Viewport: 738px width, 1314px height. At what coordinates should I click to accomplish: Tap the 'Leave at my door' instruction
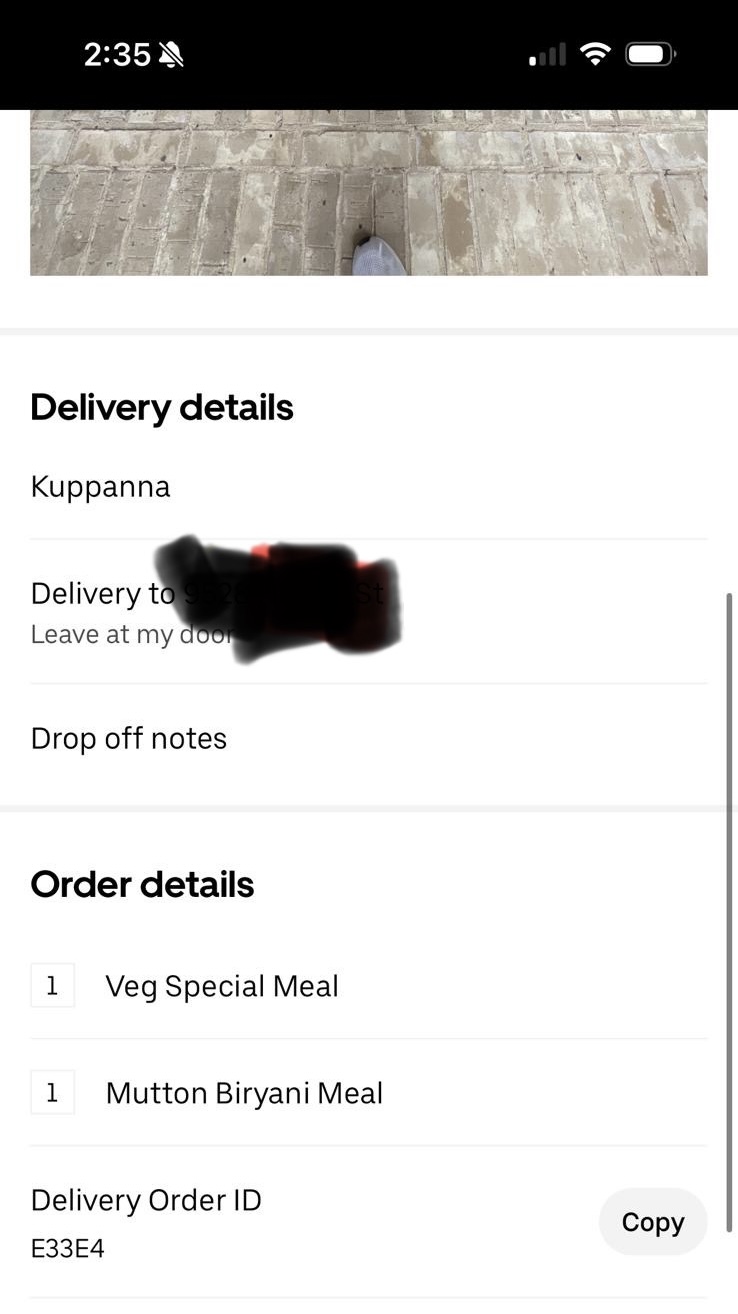click(131, 635)
